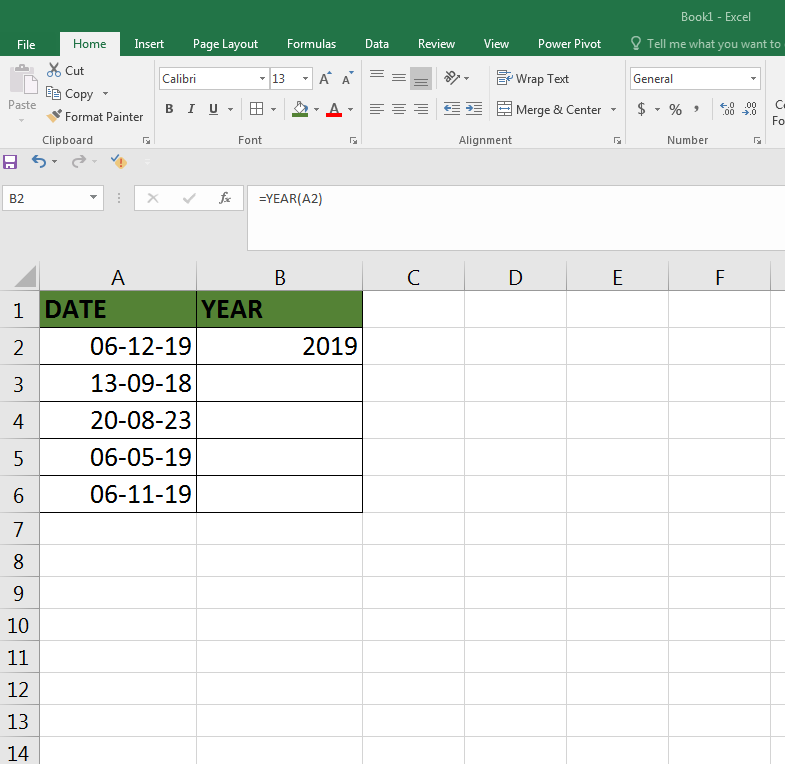
Task: Switch to the View tab
Action: click(496, 44)
